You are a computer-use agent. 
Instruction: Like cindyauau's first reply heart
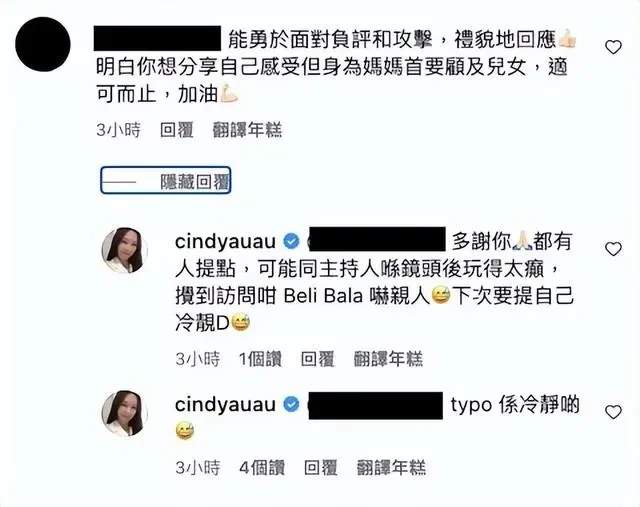pyautogui.click(x=613, y=249)
